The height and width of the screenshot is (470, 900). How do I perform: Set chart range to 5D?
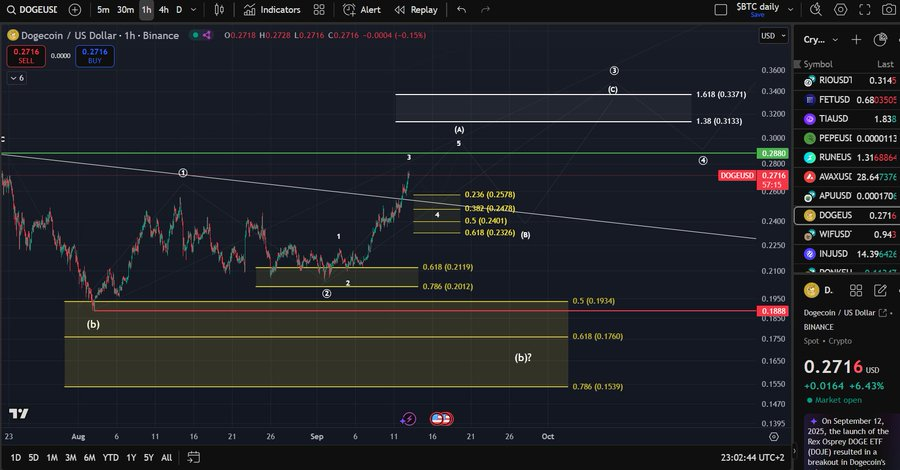coord(33,457)
